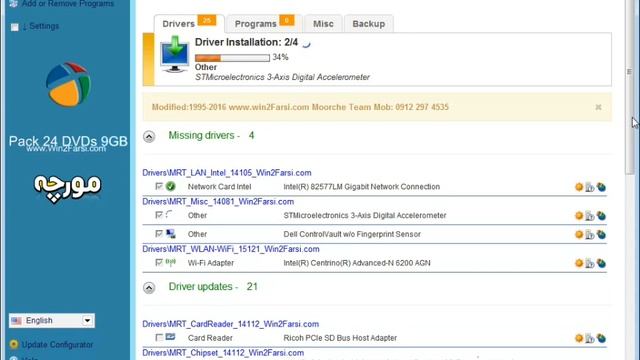Click the 'Pack 24 DVDs 9GB' sidebar text
The width and height of the screenshot is (640, 360).
click(68, 141)
